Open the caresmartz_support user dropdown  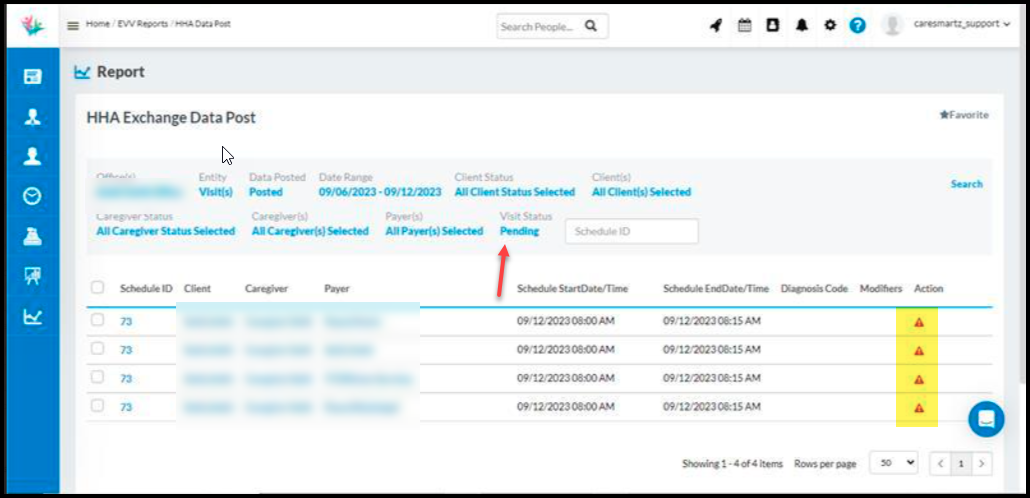click(962, 25)
